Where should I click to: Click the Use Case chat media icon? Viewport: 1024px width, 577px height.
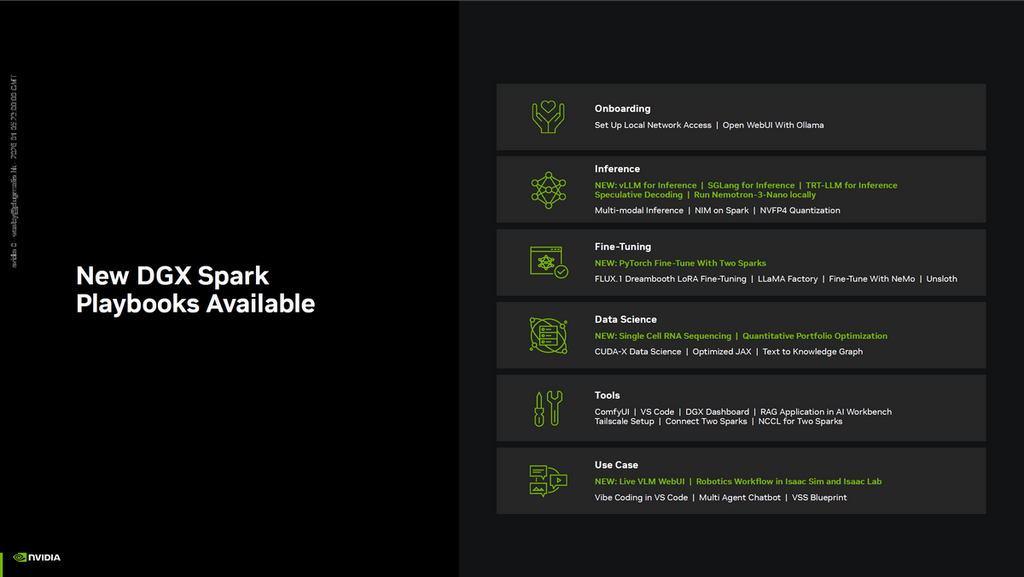(548, 481)
